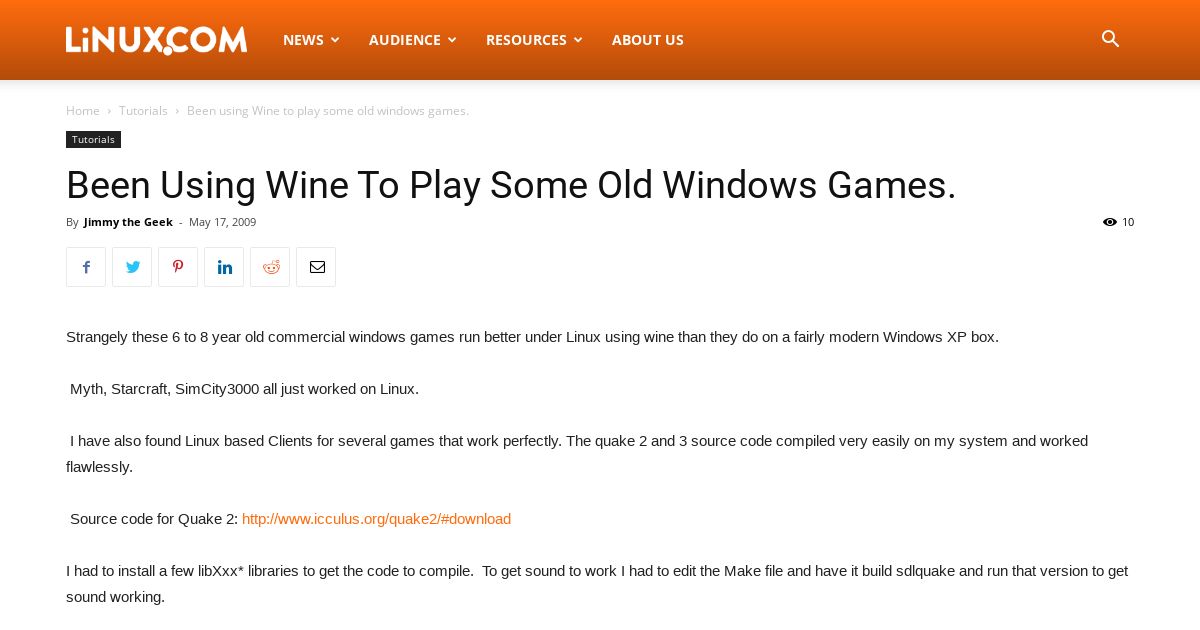Open the icculus.org quake2 download link
The height and width of the screenshot is (630, 1200).
[376, 519]
